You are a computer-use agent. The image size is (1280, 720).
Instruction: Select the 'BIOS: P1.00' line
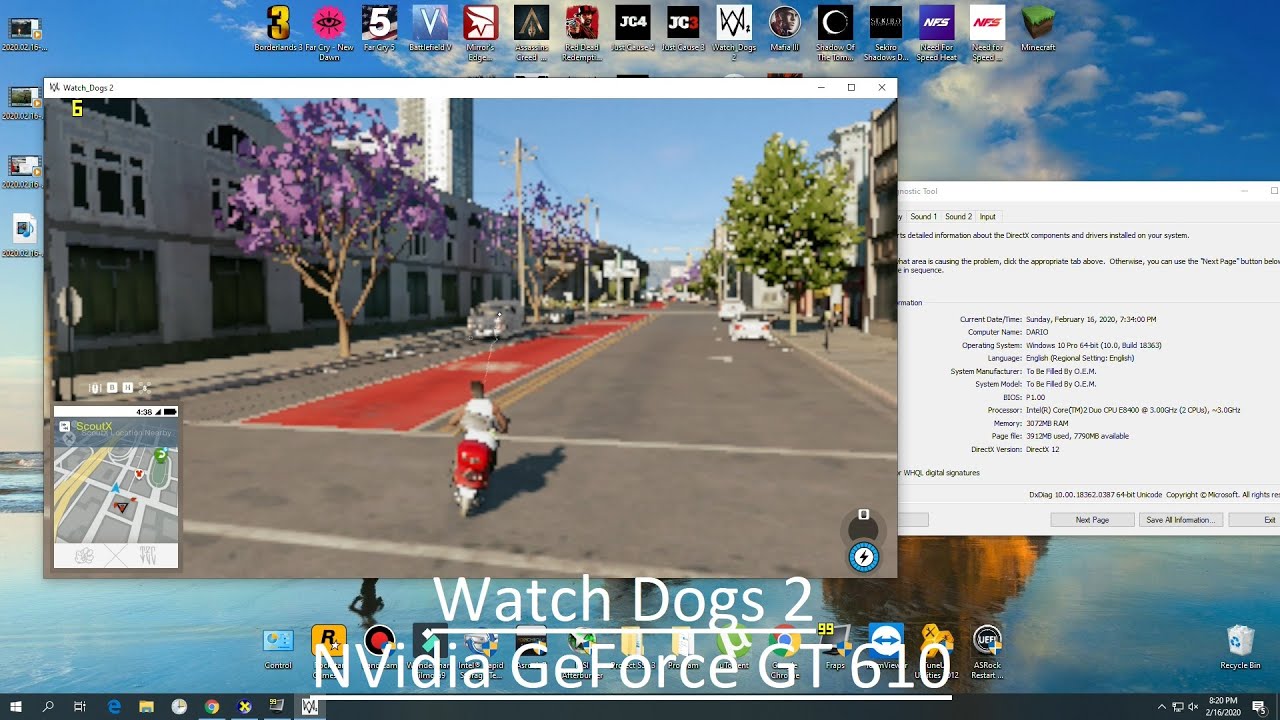pyautogui.click(x=1023, y=397)
